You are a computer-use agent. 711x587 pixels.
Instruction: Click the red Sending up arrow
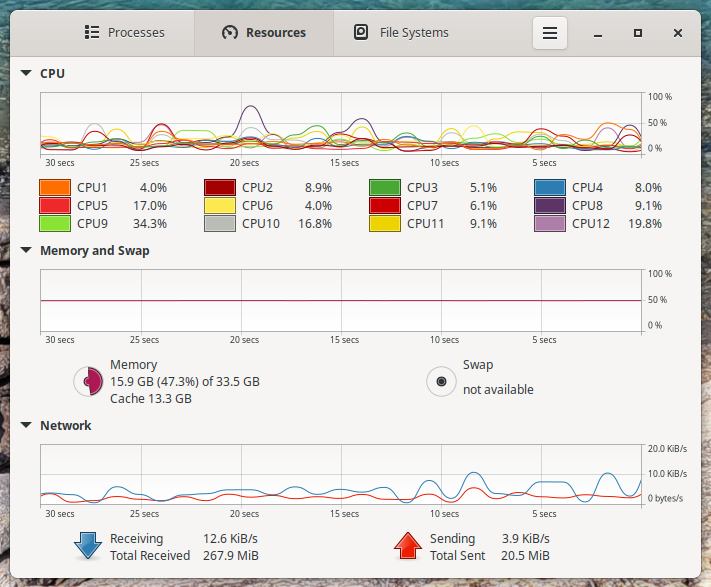(x=407, y=546)
